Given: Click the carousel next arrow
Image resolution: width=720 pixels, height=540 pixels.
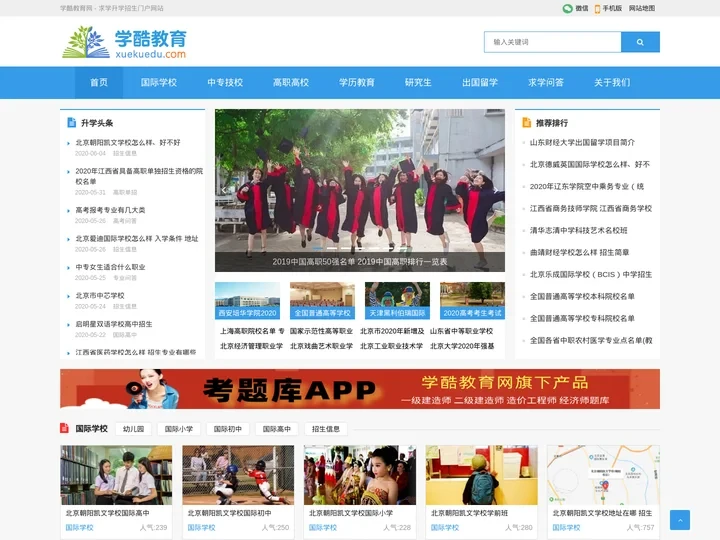Looking at the screenshot, I should click(x=496, y=190).
